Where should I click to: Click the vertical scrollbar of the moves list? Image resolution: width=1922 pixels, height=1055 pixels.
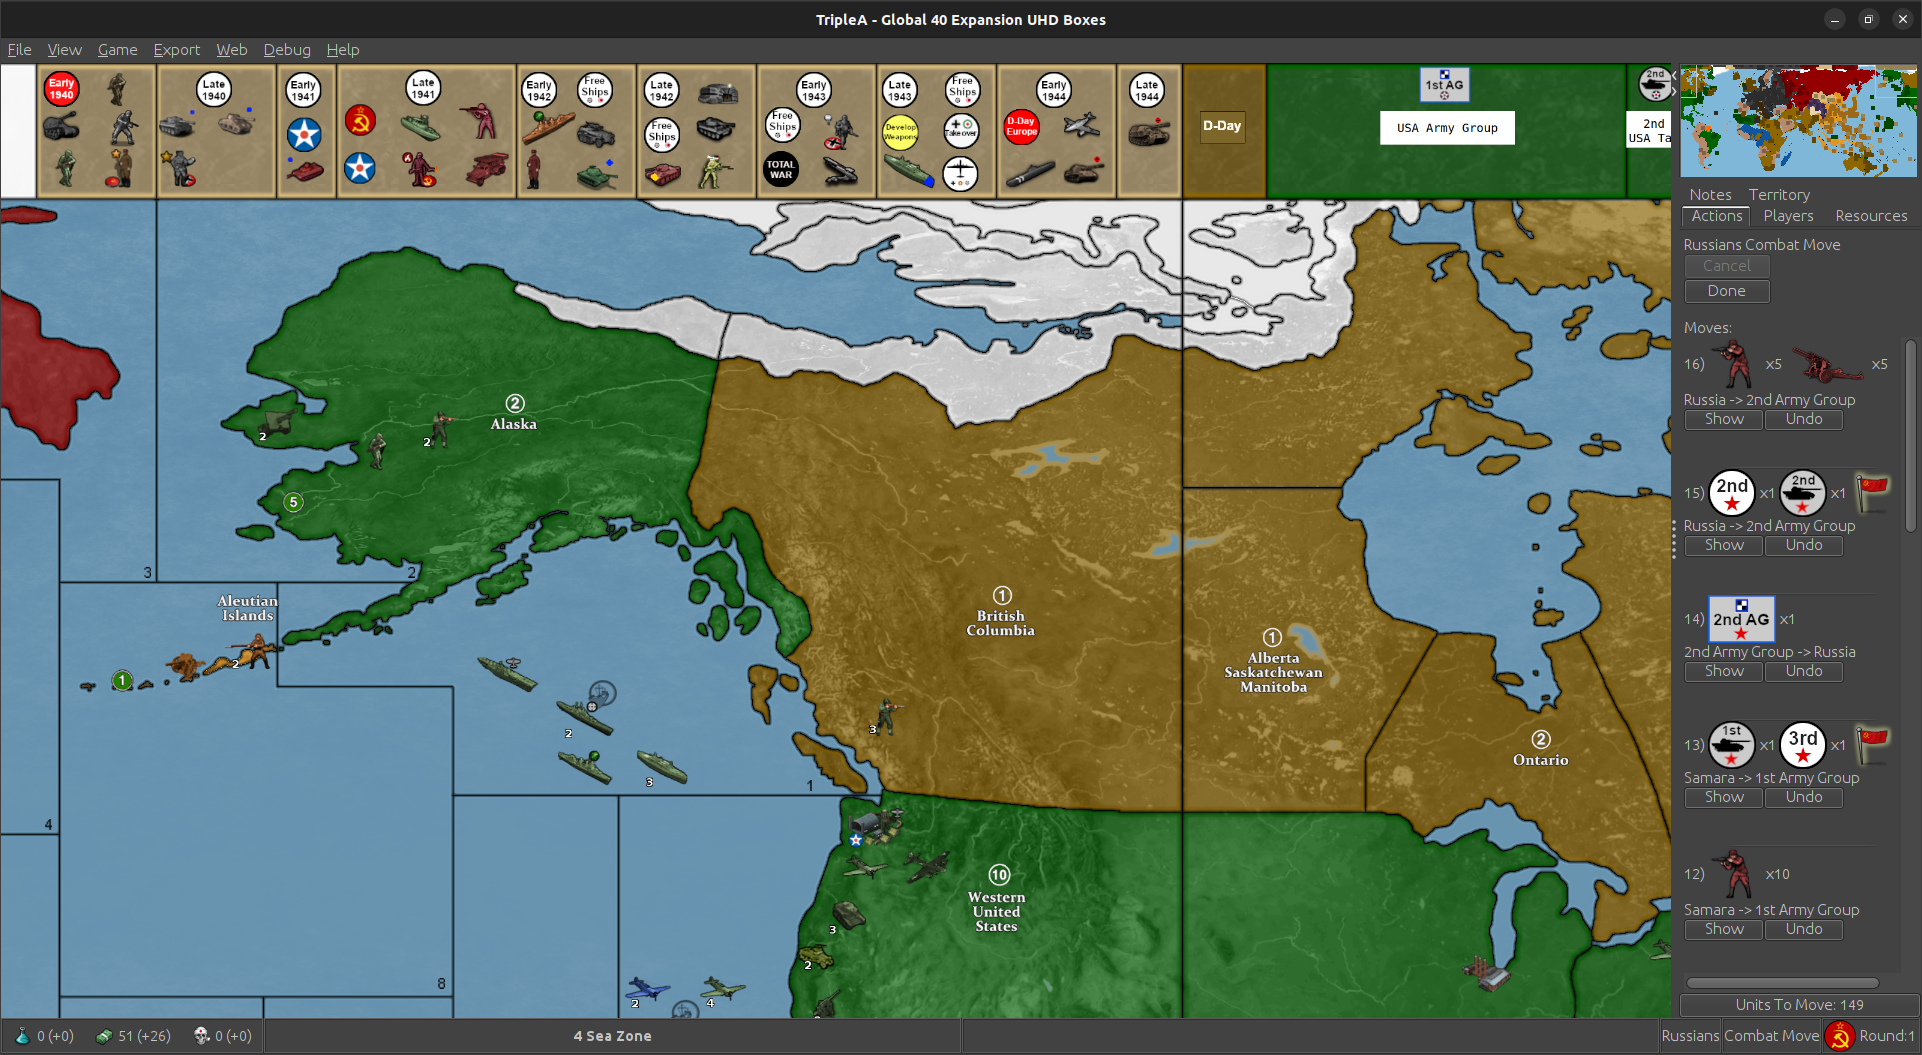[x=1910, y=435]
